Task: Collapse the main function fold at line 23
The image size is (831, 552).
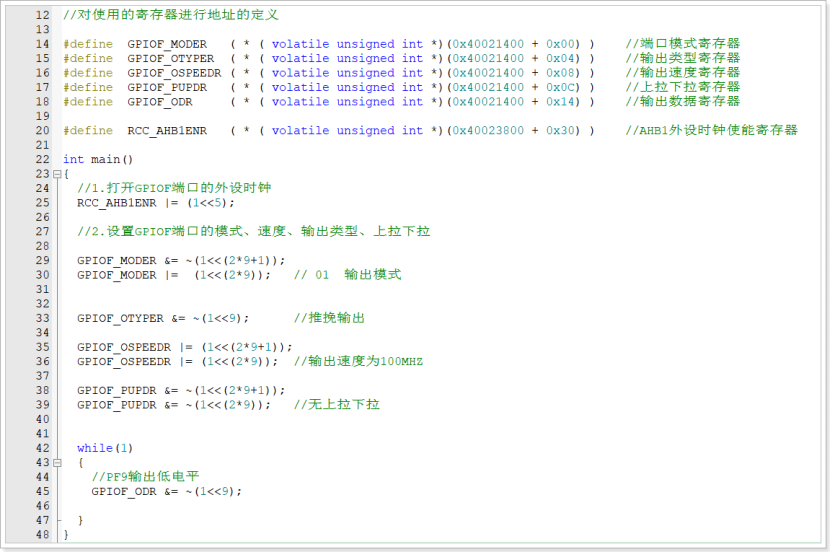Action: pos(57,174)
